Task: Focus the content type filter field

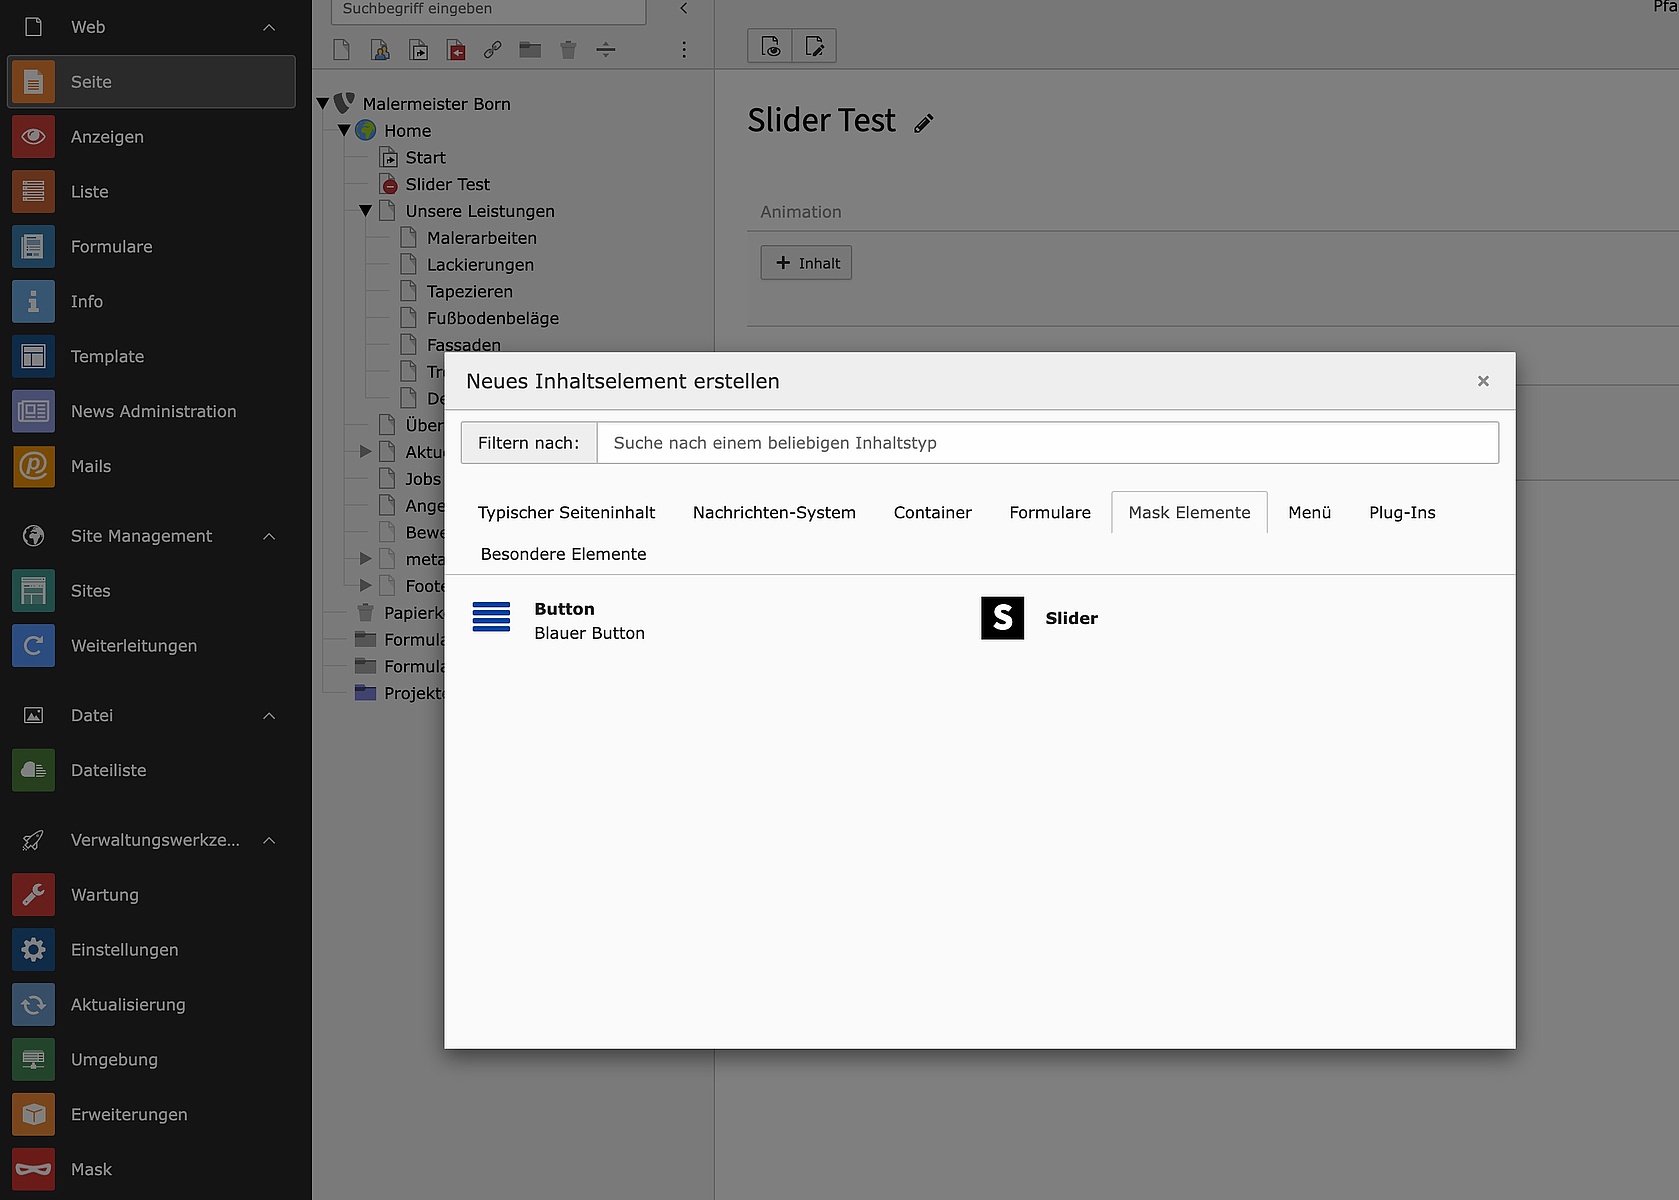Action: [x=1047, y=443]
